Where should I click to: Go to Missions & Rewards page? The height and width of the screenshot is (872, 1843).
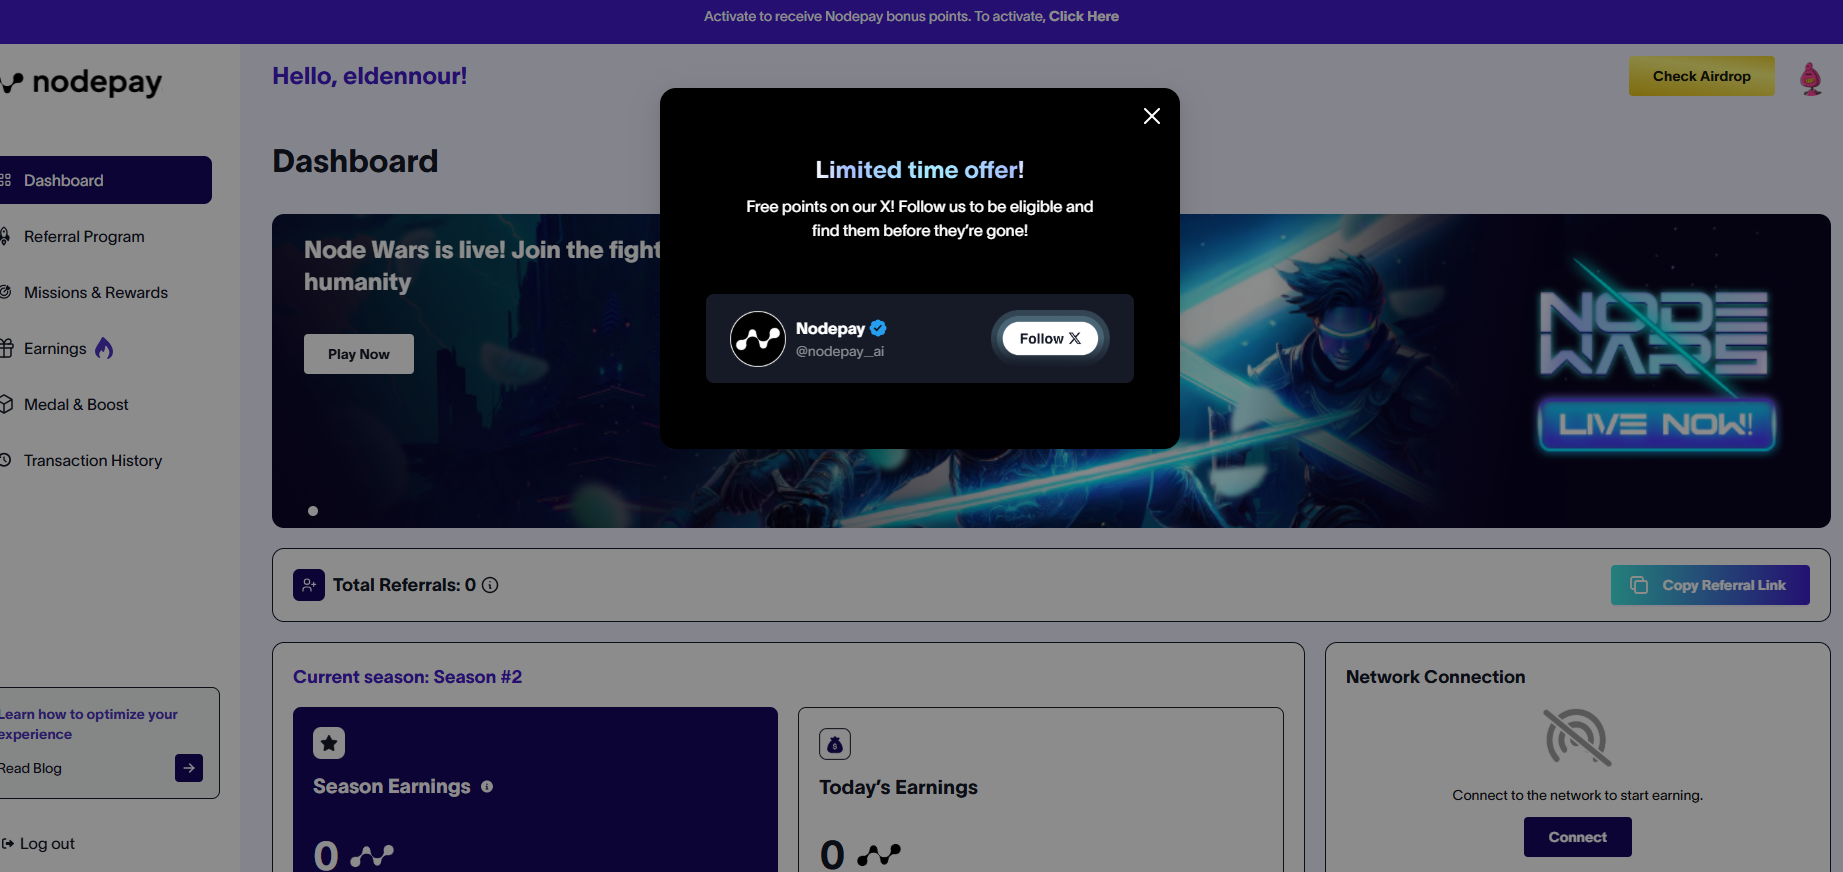[x=96, y=293]
